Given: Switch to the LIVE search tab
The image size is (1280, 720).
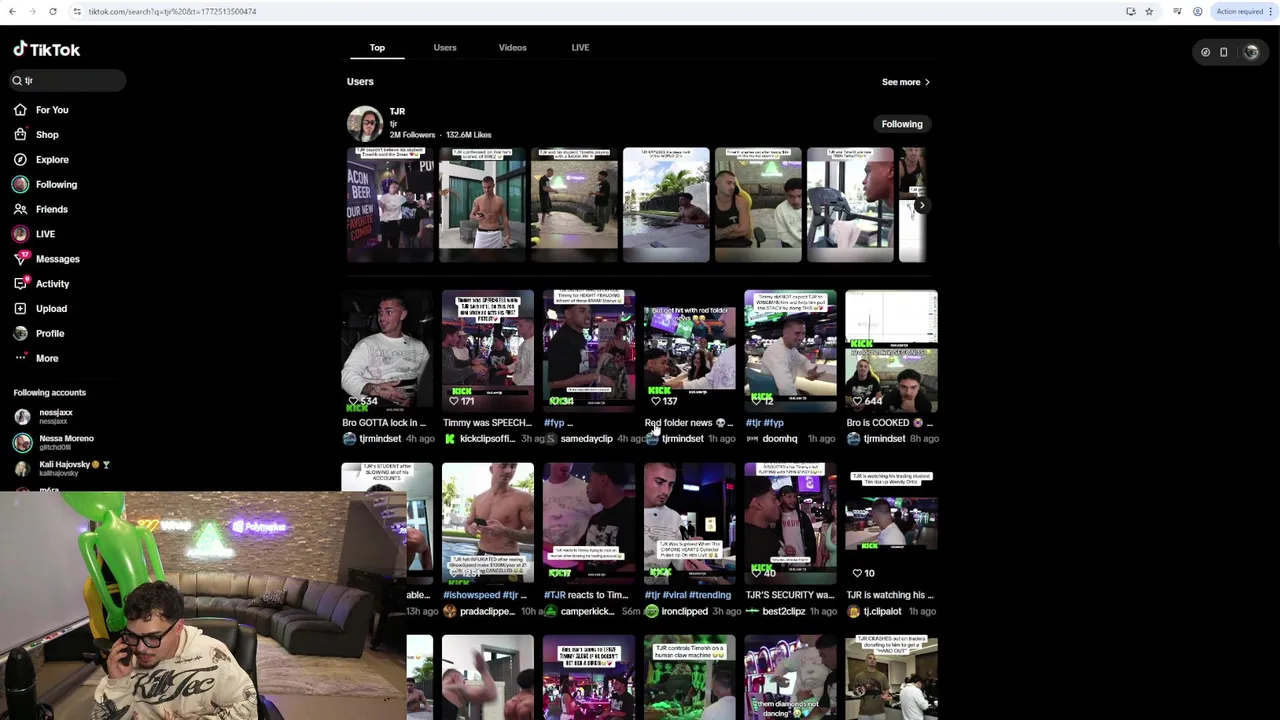Looking at the screenshot, I should pyautogui.click(x=580, y=47).
